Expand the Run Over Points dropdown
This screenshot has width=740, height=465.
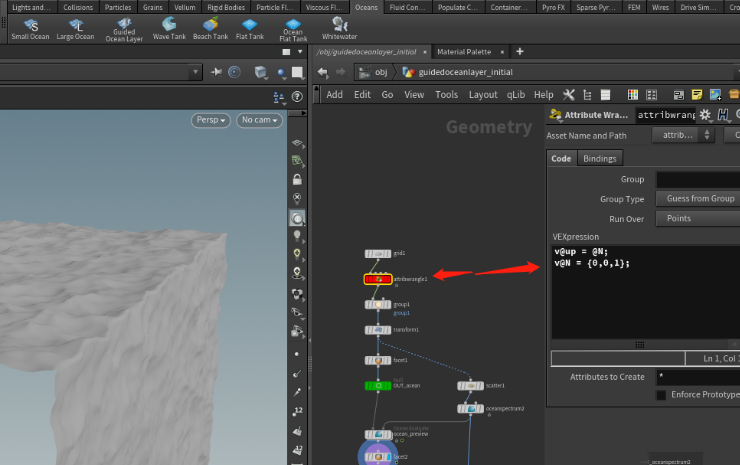[x=698, y=219]
